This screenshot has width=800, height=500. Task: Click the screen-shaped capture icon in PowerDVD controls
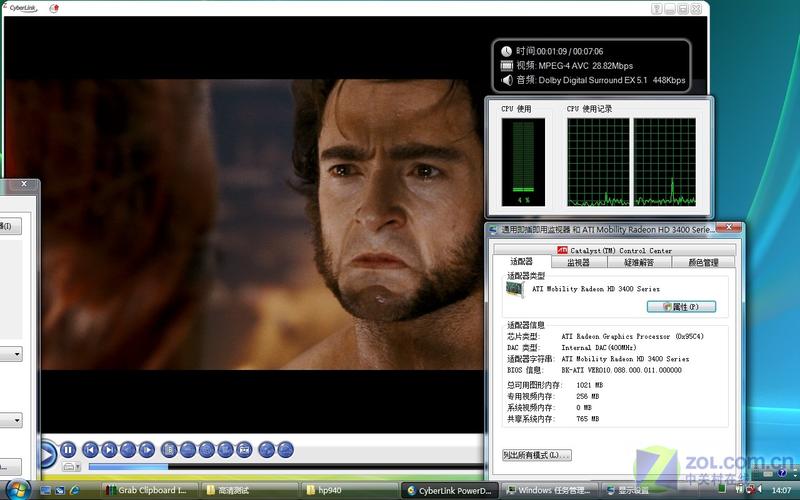pos(244,449)
